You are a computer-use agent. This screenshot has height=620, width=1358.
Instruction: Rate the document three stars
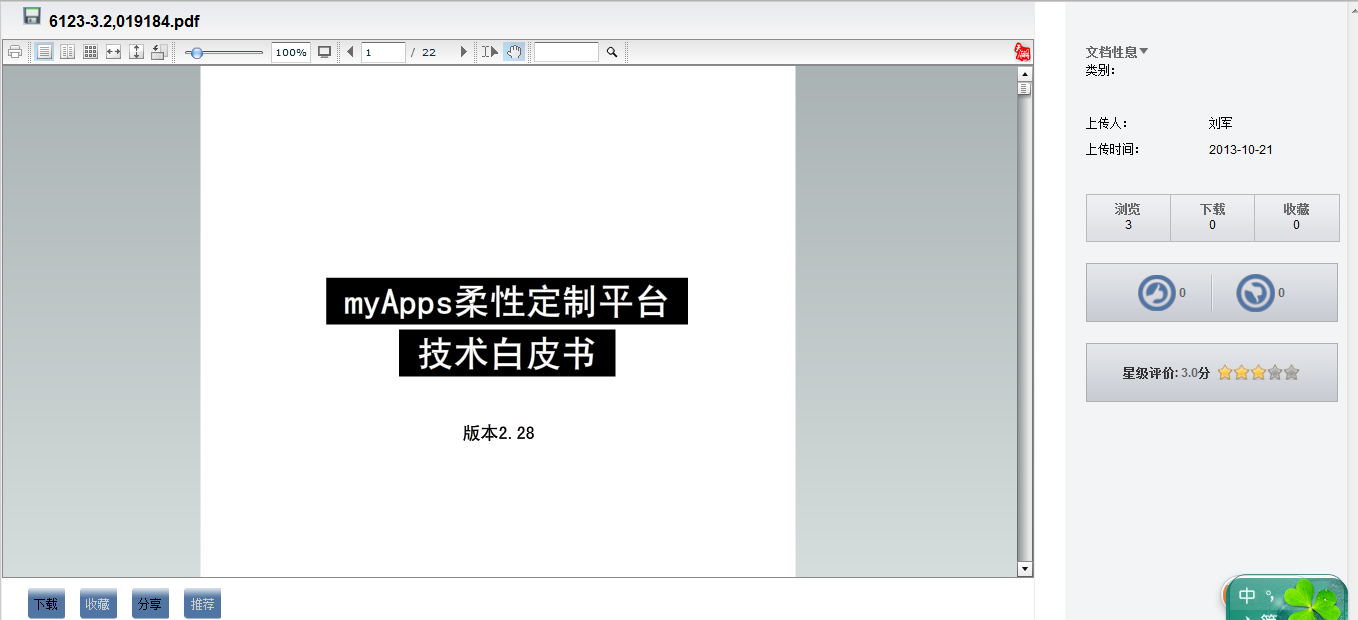coord(1258,373)
